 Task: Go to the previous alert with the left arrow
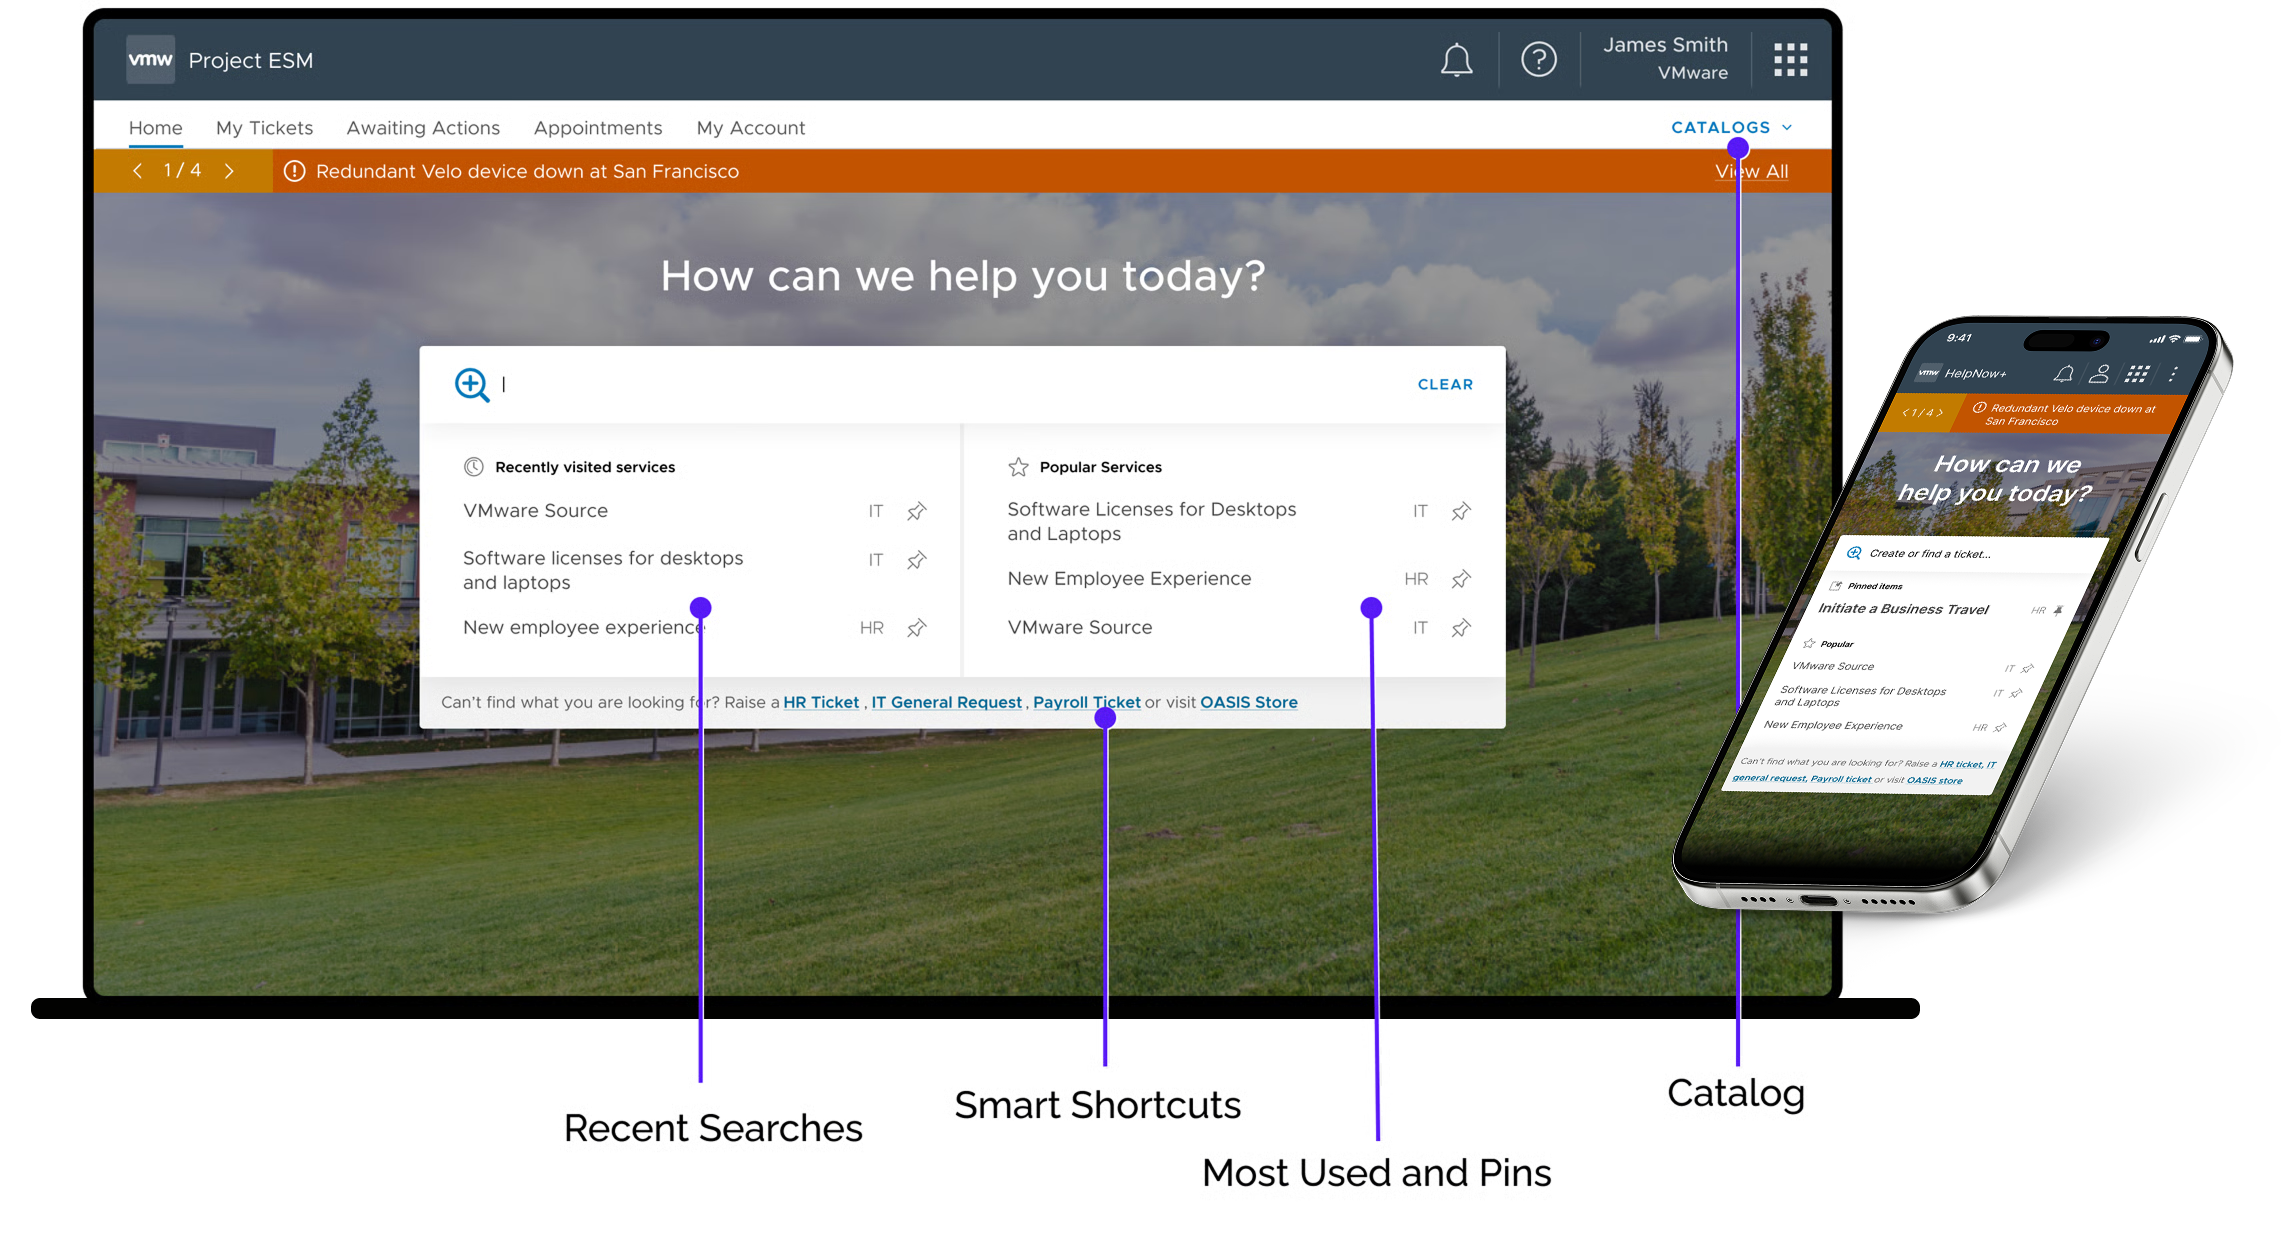pos(138,171)
